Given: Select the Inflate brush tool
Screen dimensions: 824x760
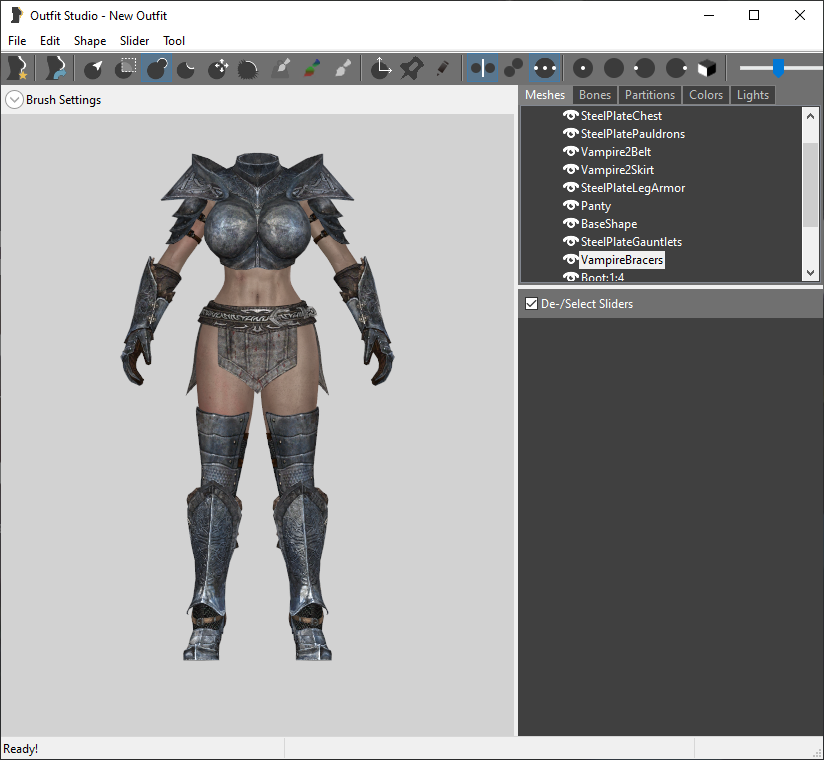Looking at the screenshot, I should tap(157, 68).
